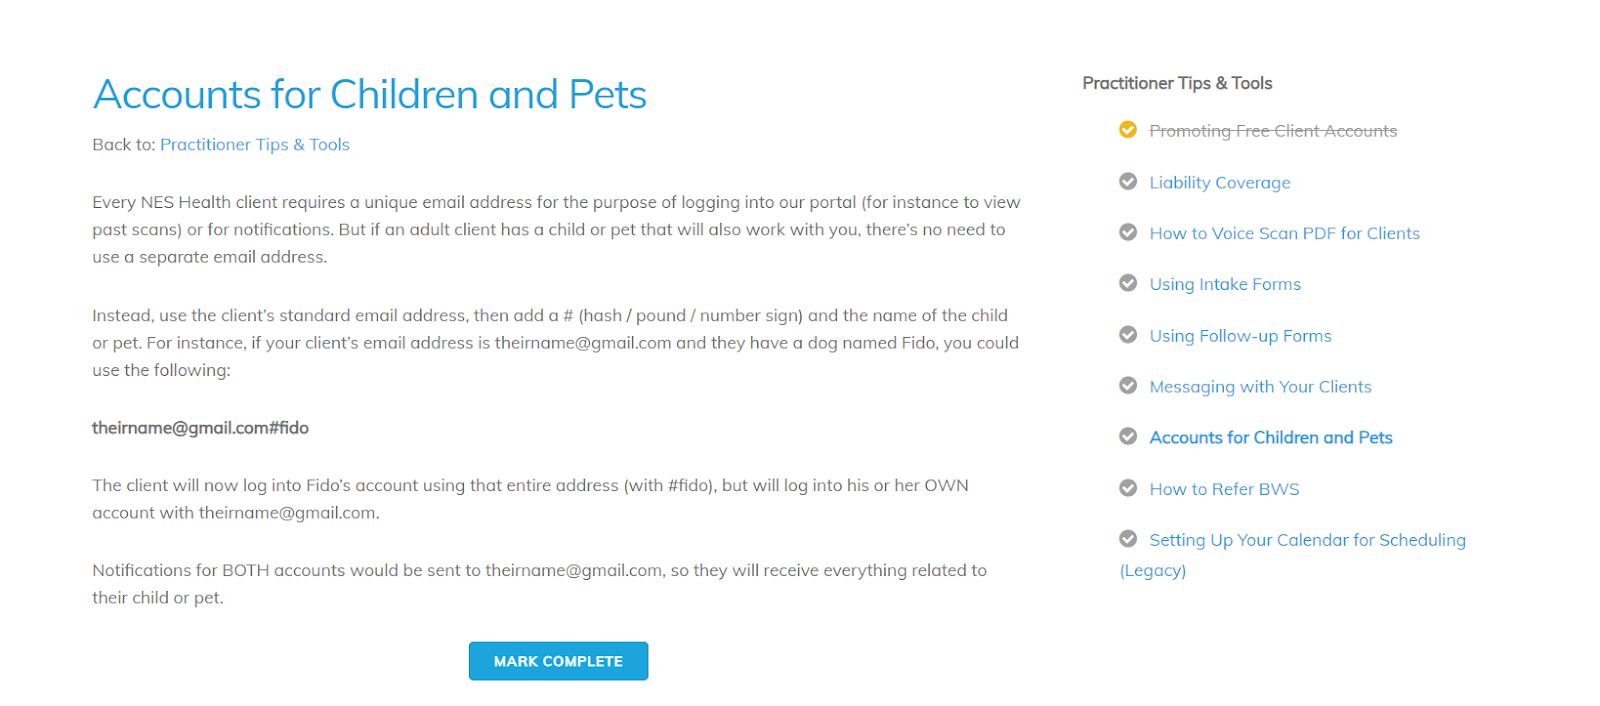Go back to Practitioner Tips & Tools
Viewport: 1600px width, 706px height.
(x=255, y=145)
